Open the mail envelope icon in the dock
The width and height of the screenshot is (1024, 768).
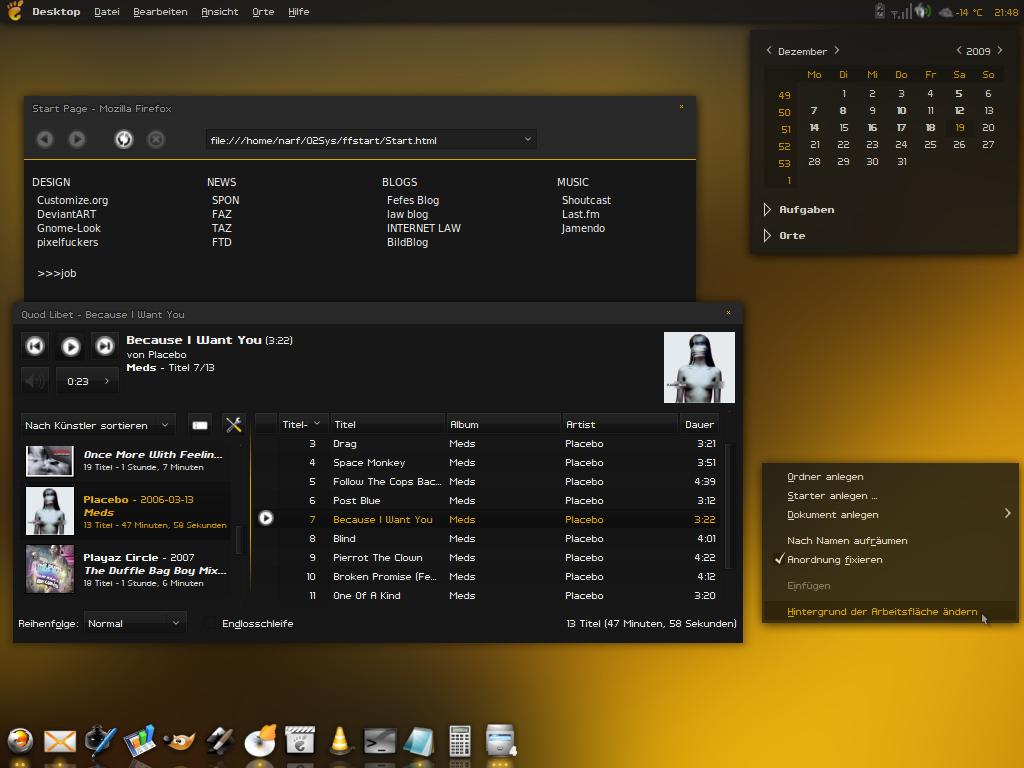[x=59, y=741]
